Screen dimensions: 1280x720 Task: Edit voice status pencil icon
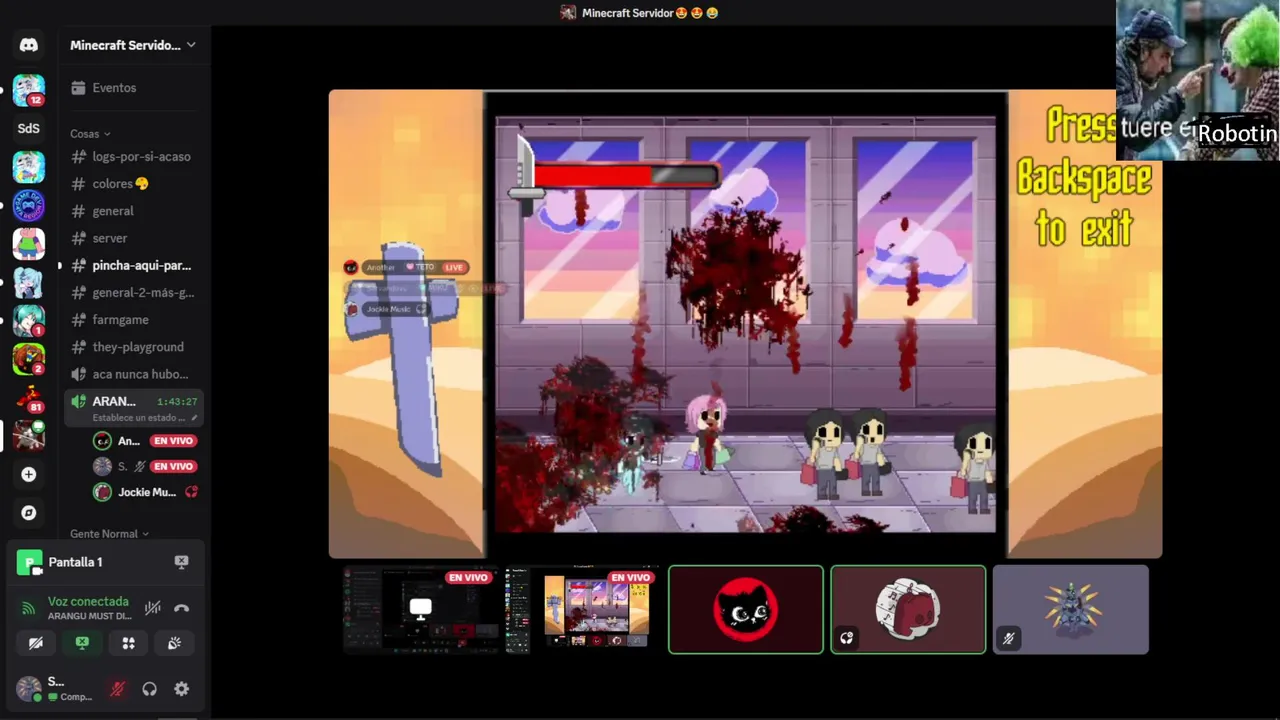tap(194, 418)
